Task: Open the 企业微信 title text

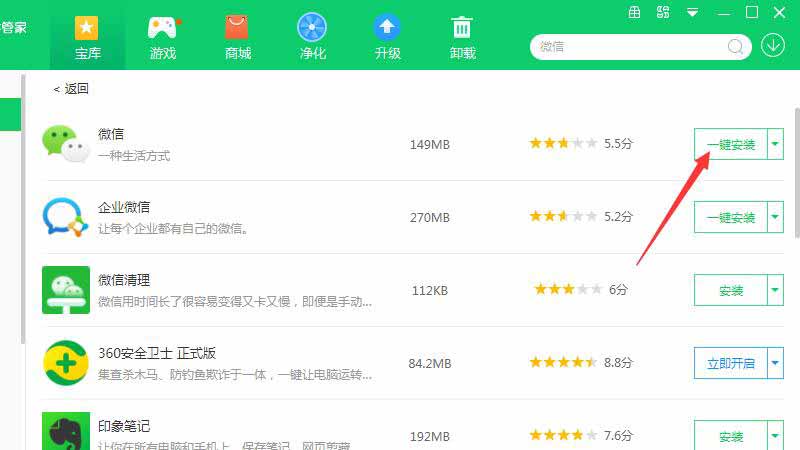Action: coord(124,207)
